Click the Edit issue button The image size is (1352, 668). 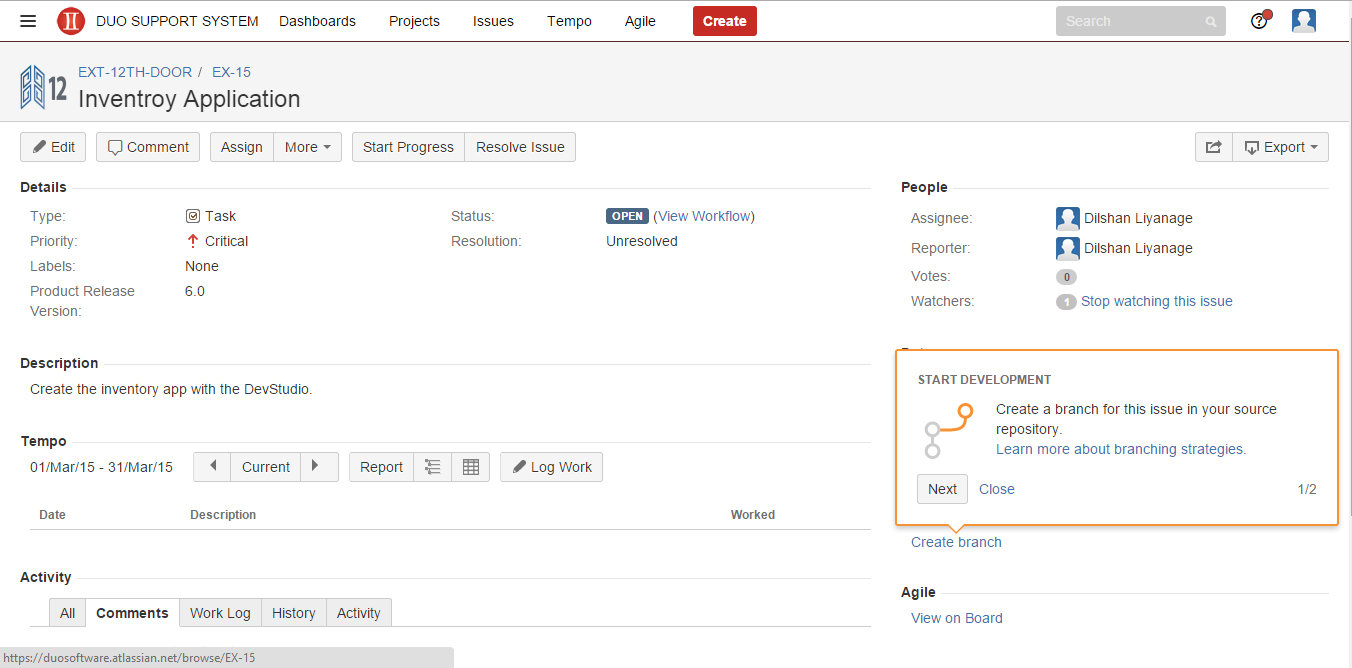[53, 147]
